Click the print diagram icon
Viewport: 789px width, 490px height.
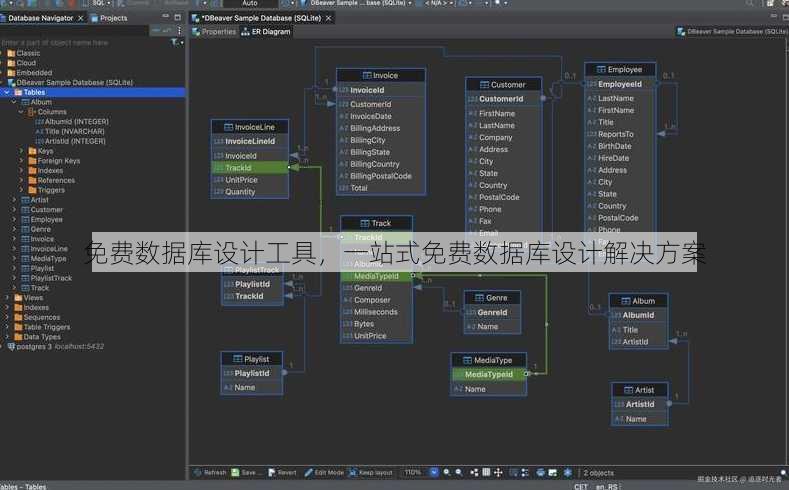coord(540,472)
